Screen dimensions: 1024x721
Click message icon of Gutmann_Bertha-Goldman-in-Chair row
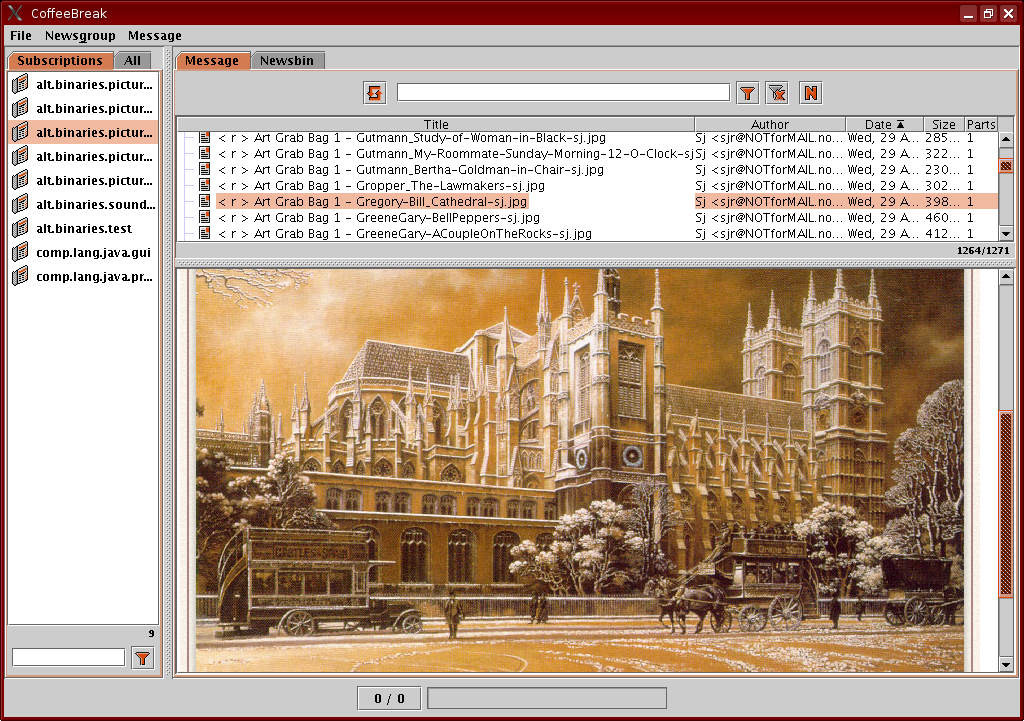[x=204, y=169]
